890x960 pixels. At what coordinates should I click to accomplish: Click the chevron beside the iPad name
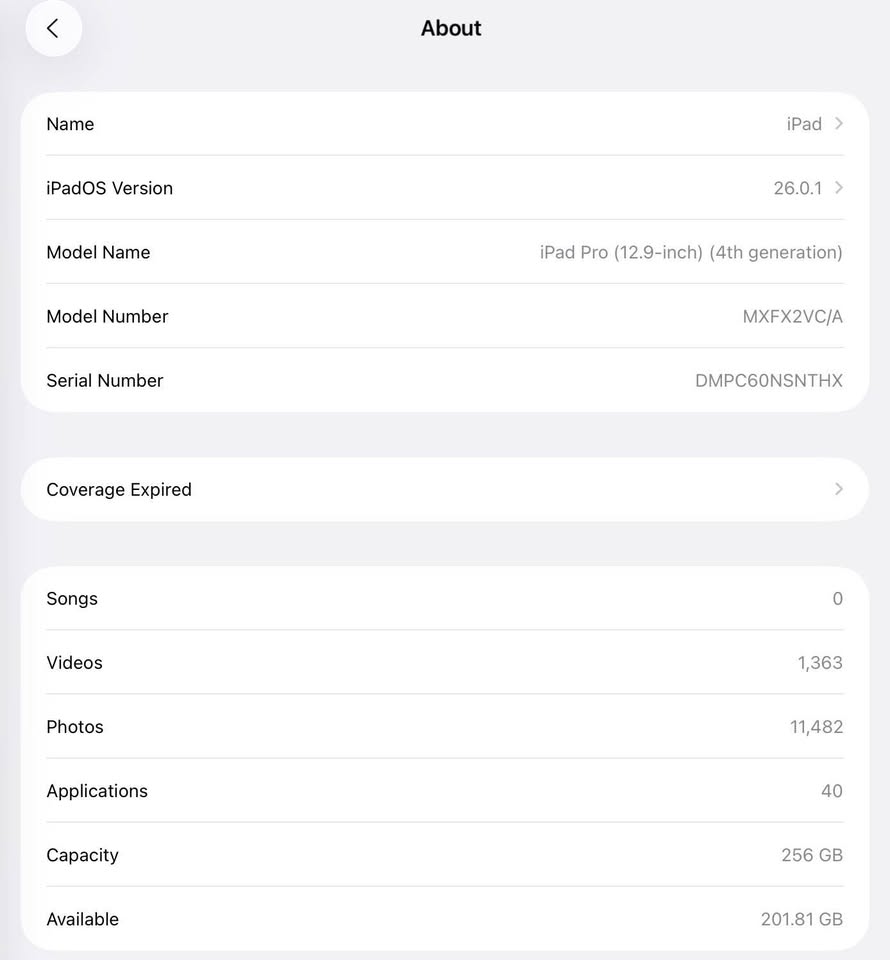[x=839, y=123]
